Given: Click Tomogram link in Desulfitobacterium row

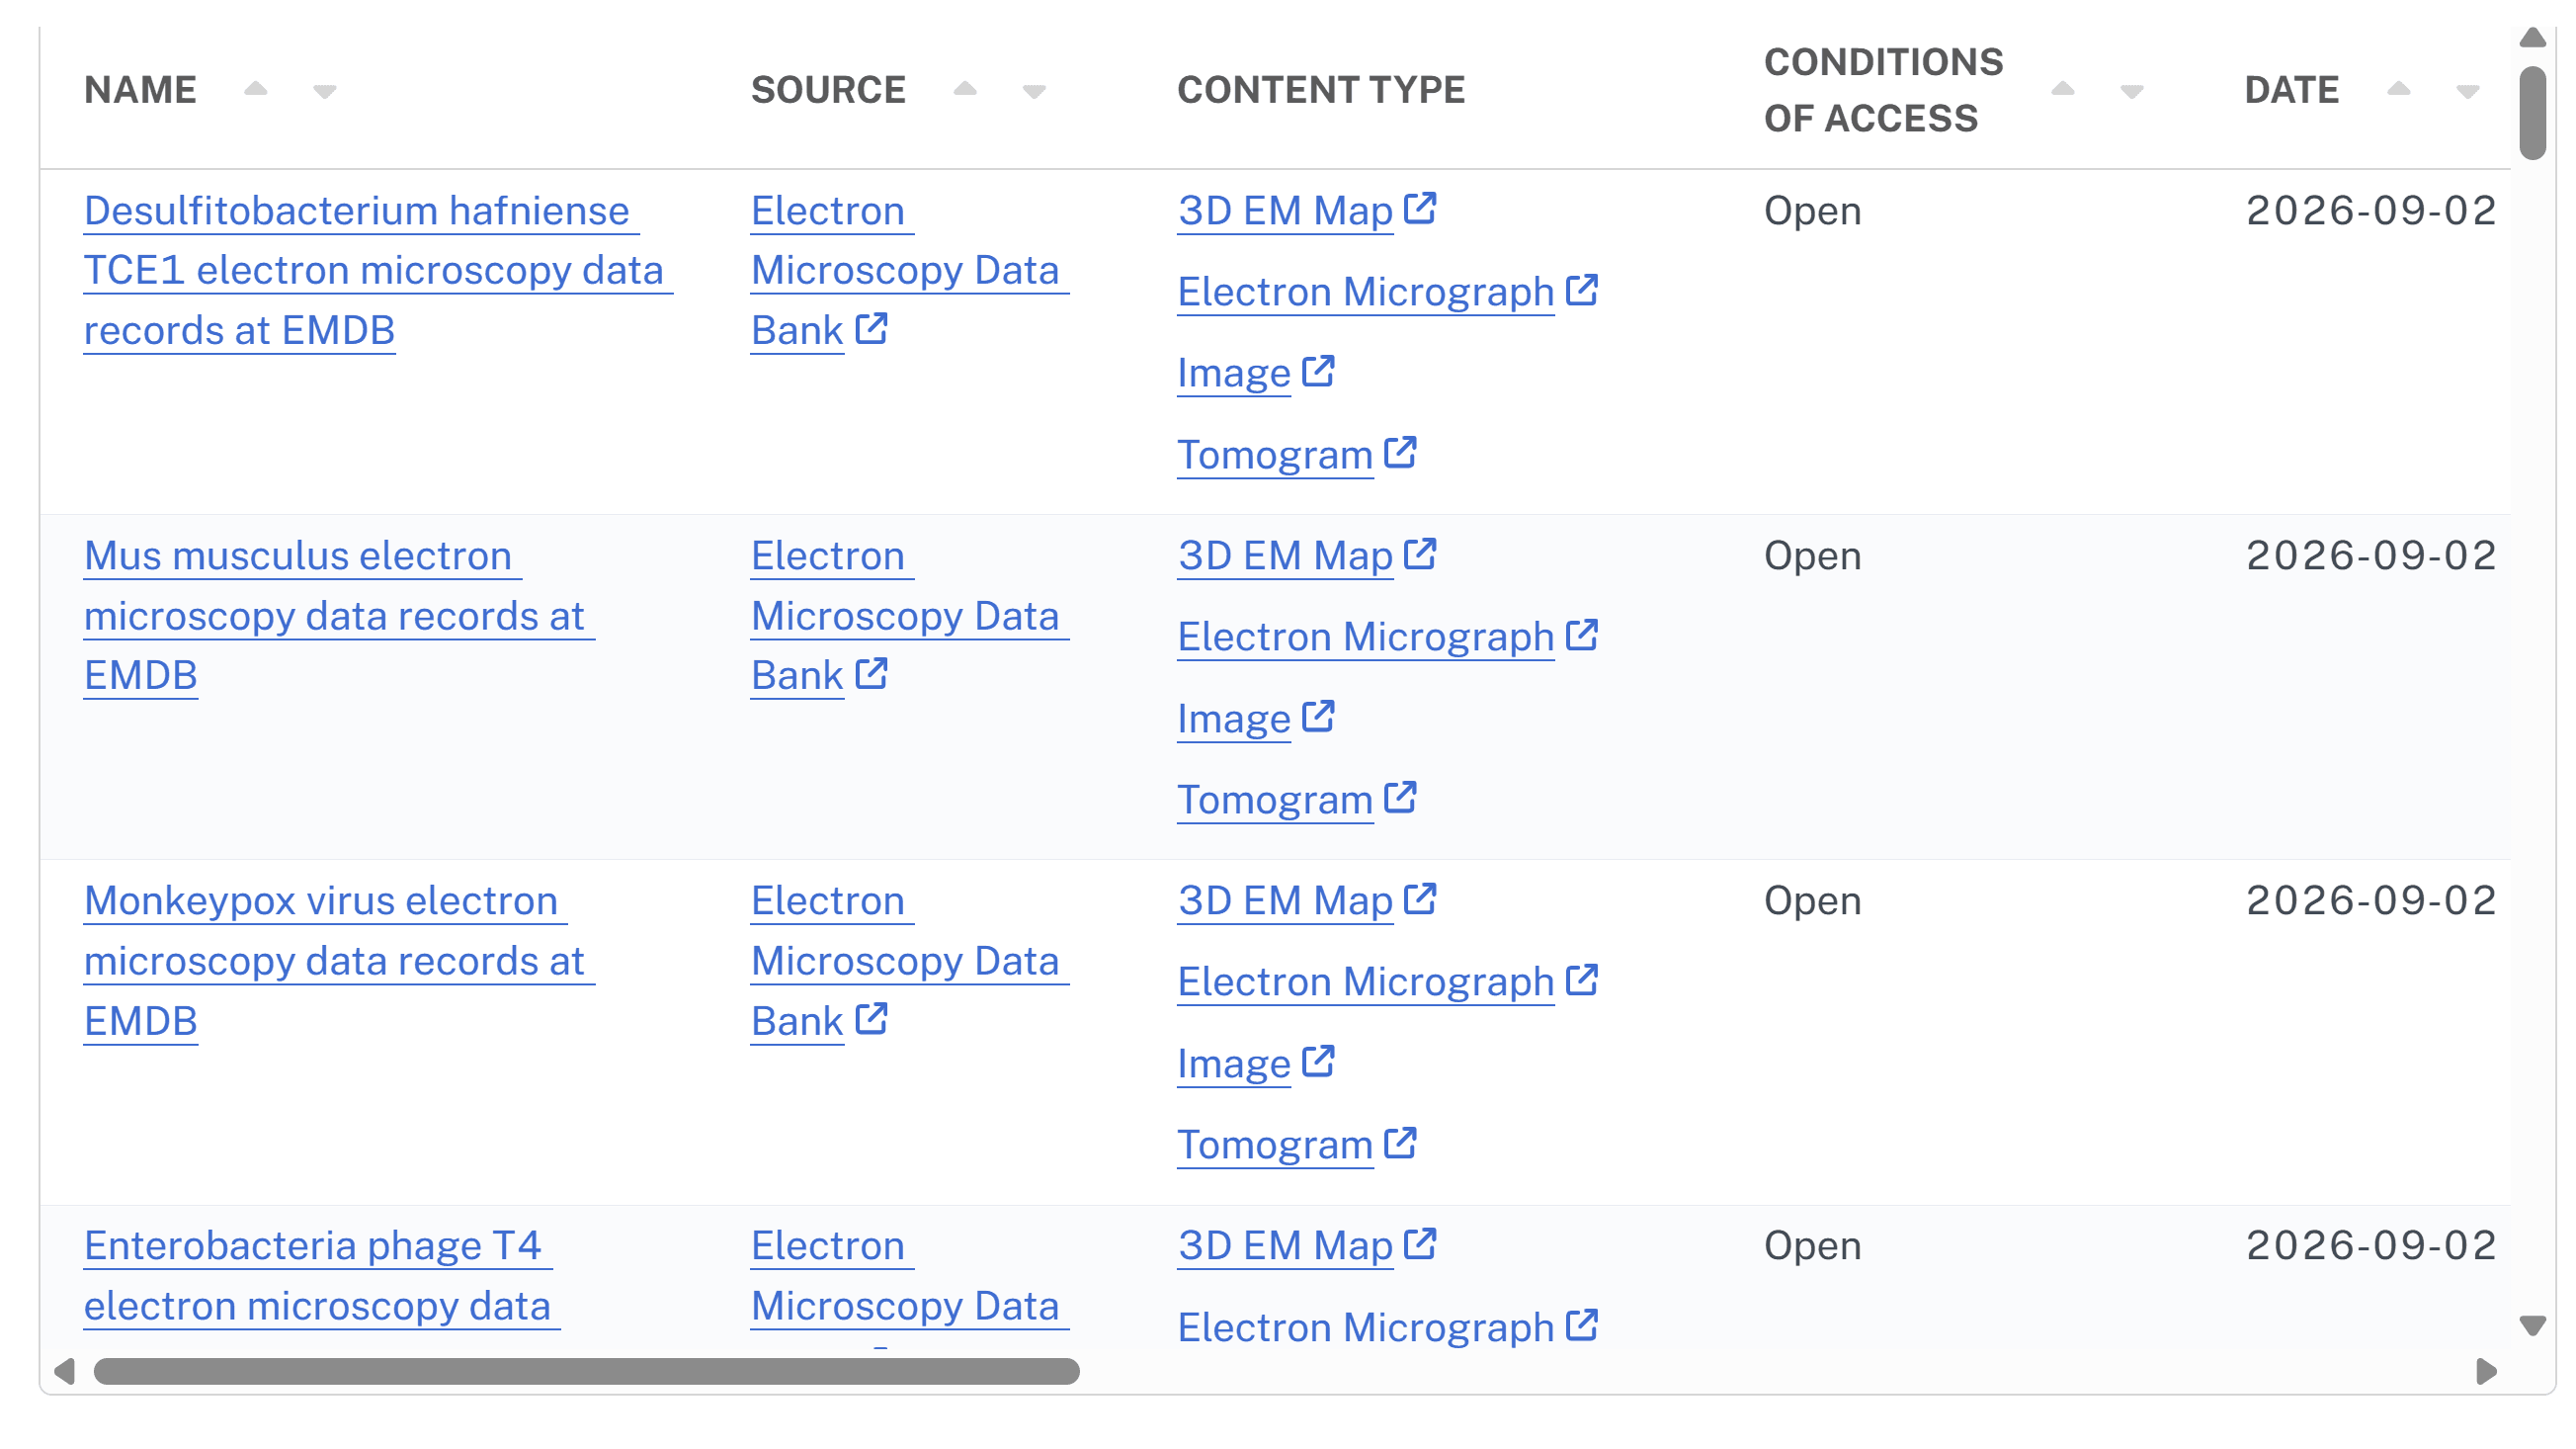Looking at the screenshot, I should 1275,455.
